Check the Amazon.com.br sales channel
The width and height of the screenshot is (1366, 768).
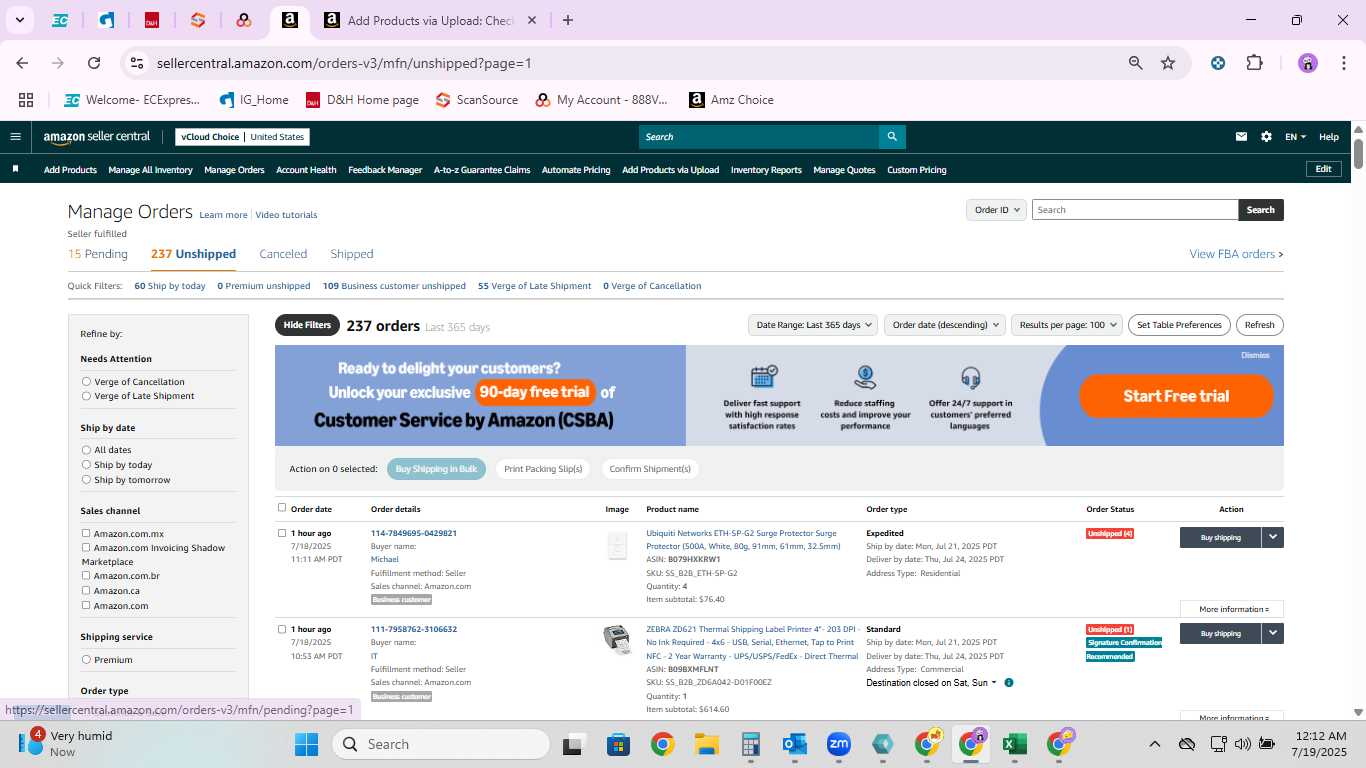coord(86,575)
